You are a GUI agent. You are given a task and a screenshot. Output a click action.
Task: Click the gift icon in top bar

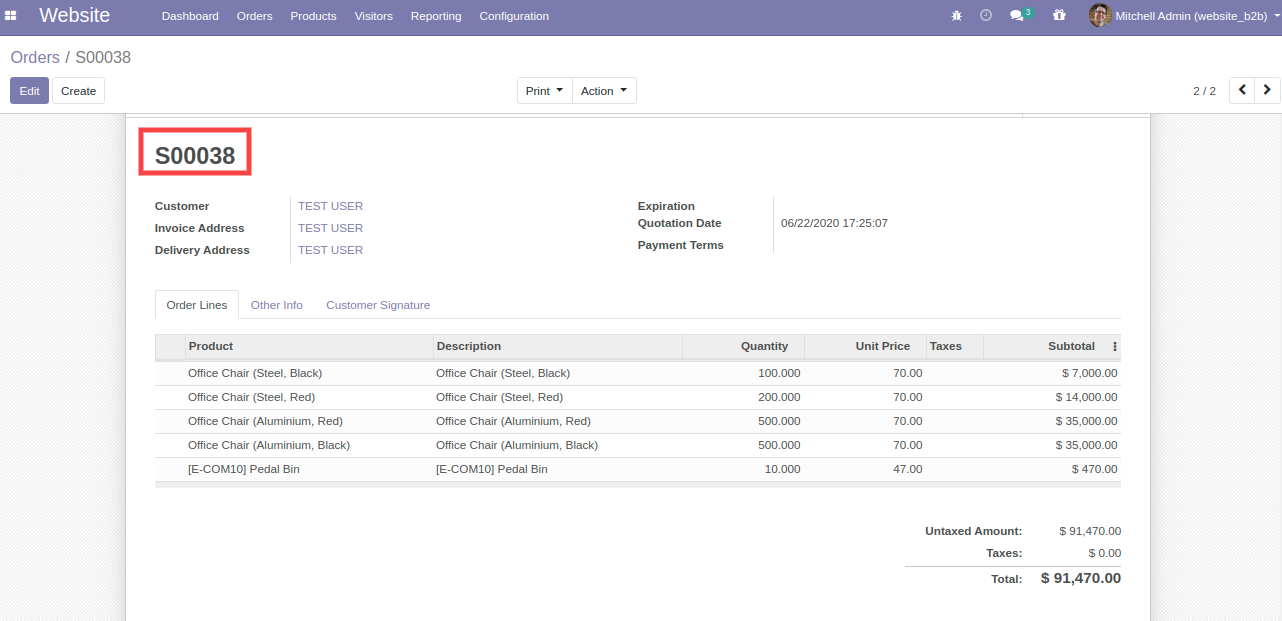click(1059, 16)
